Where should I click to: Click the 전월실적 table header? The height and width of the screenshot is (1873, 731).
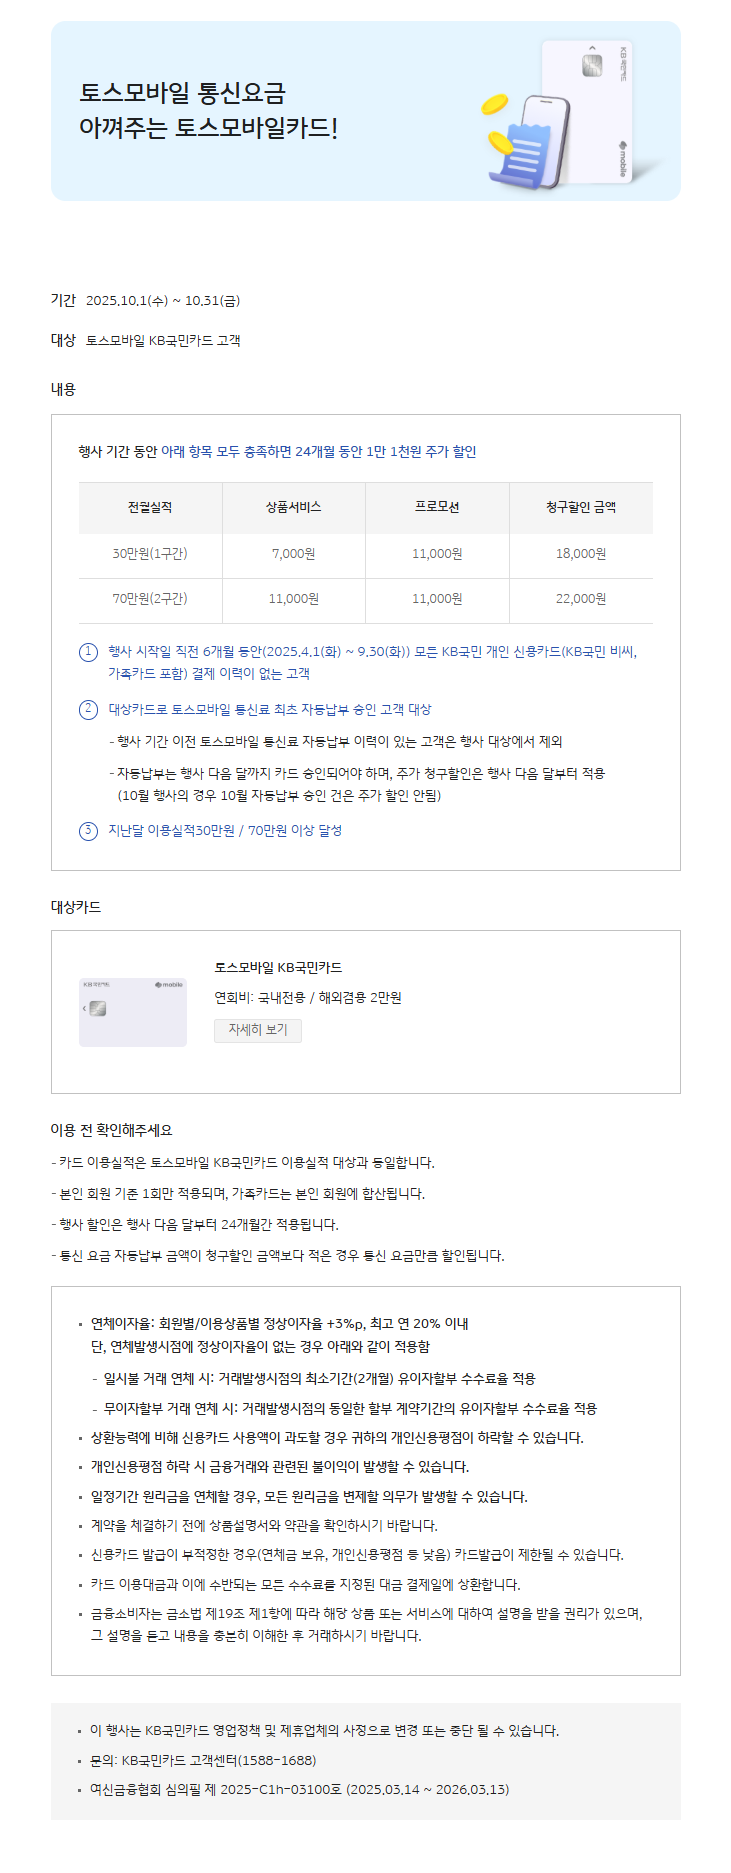point(150,508)
